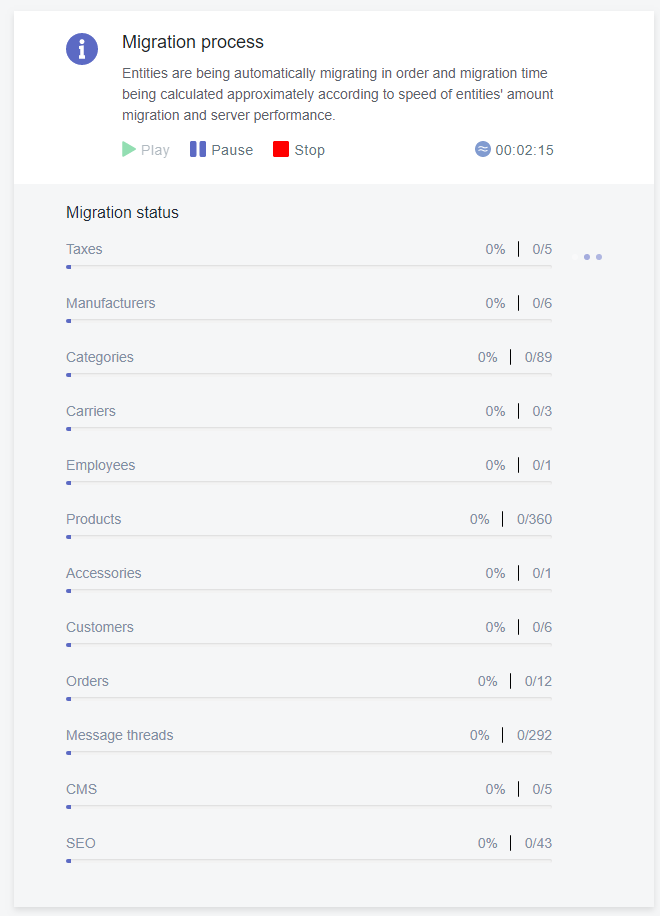Click the Products 0/360 counter
The width and height of the screenshot is (660, 916).
click(534, 519)
